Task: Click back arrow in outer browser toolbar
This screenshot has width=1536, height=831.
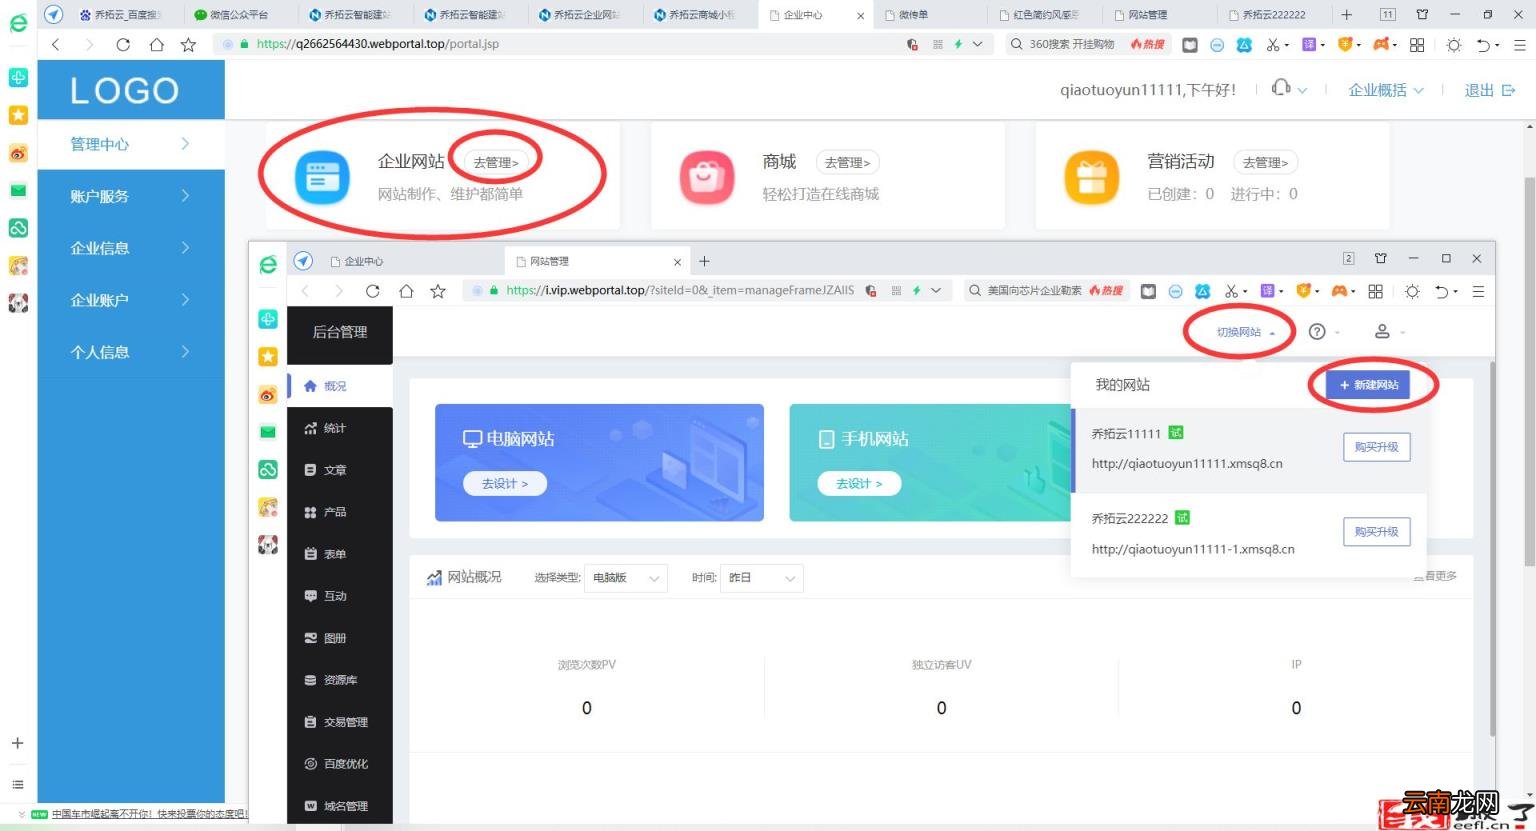Action: (x=55, y=44)
